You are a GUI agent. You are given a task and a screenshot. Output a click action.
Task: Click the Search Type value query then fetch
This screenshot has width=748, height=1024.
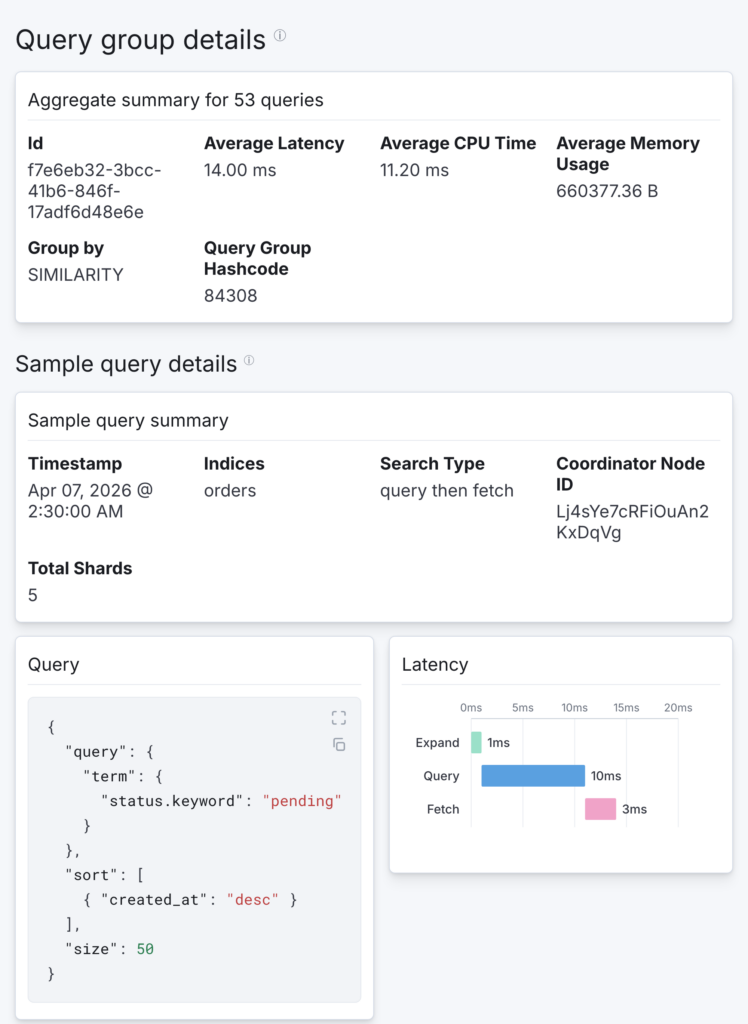click(x=447, y=490)
